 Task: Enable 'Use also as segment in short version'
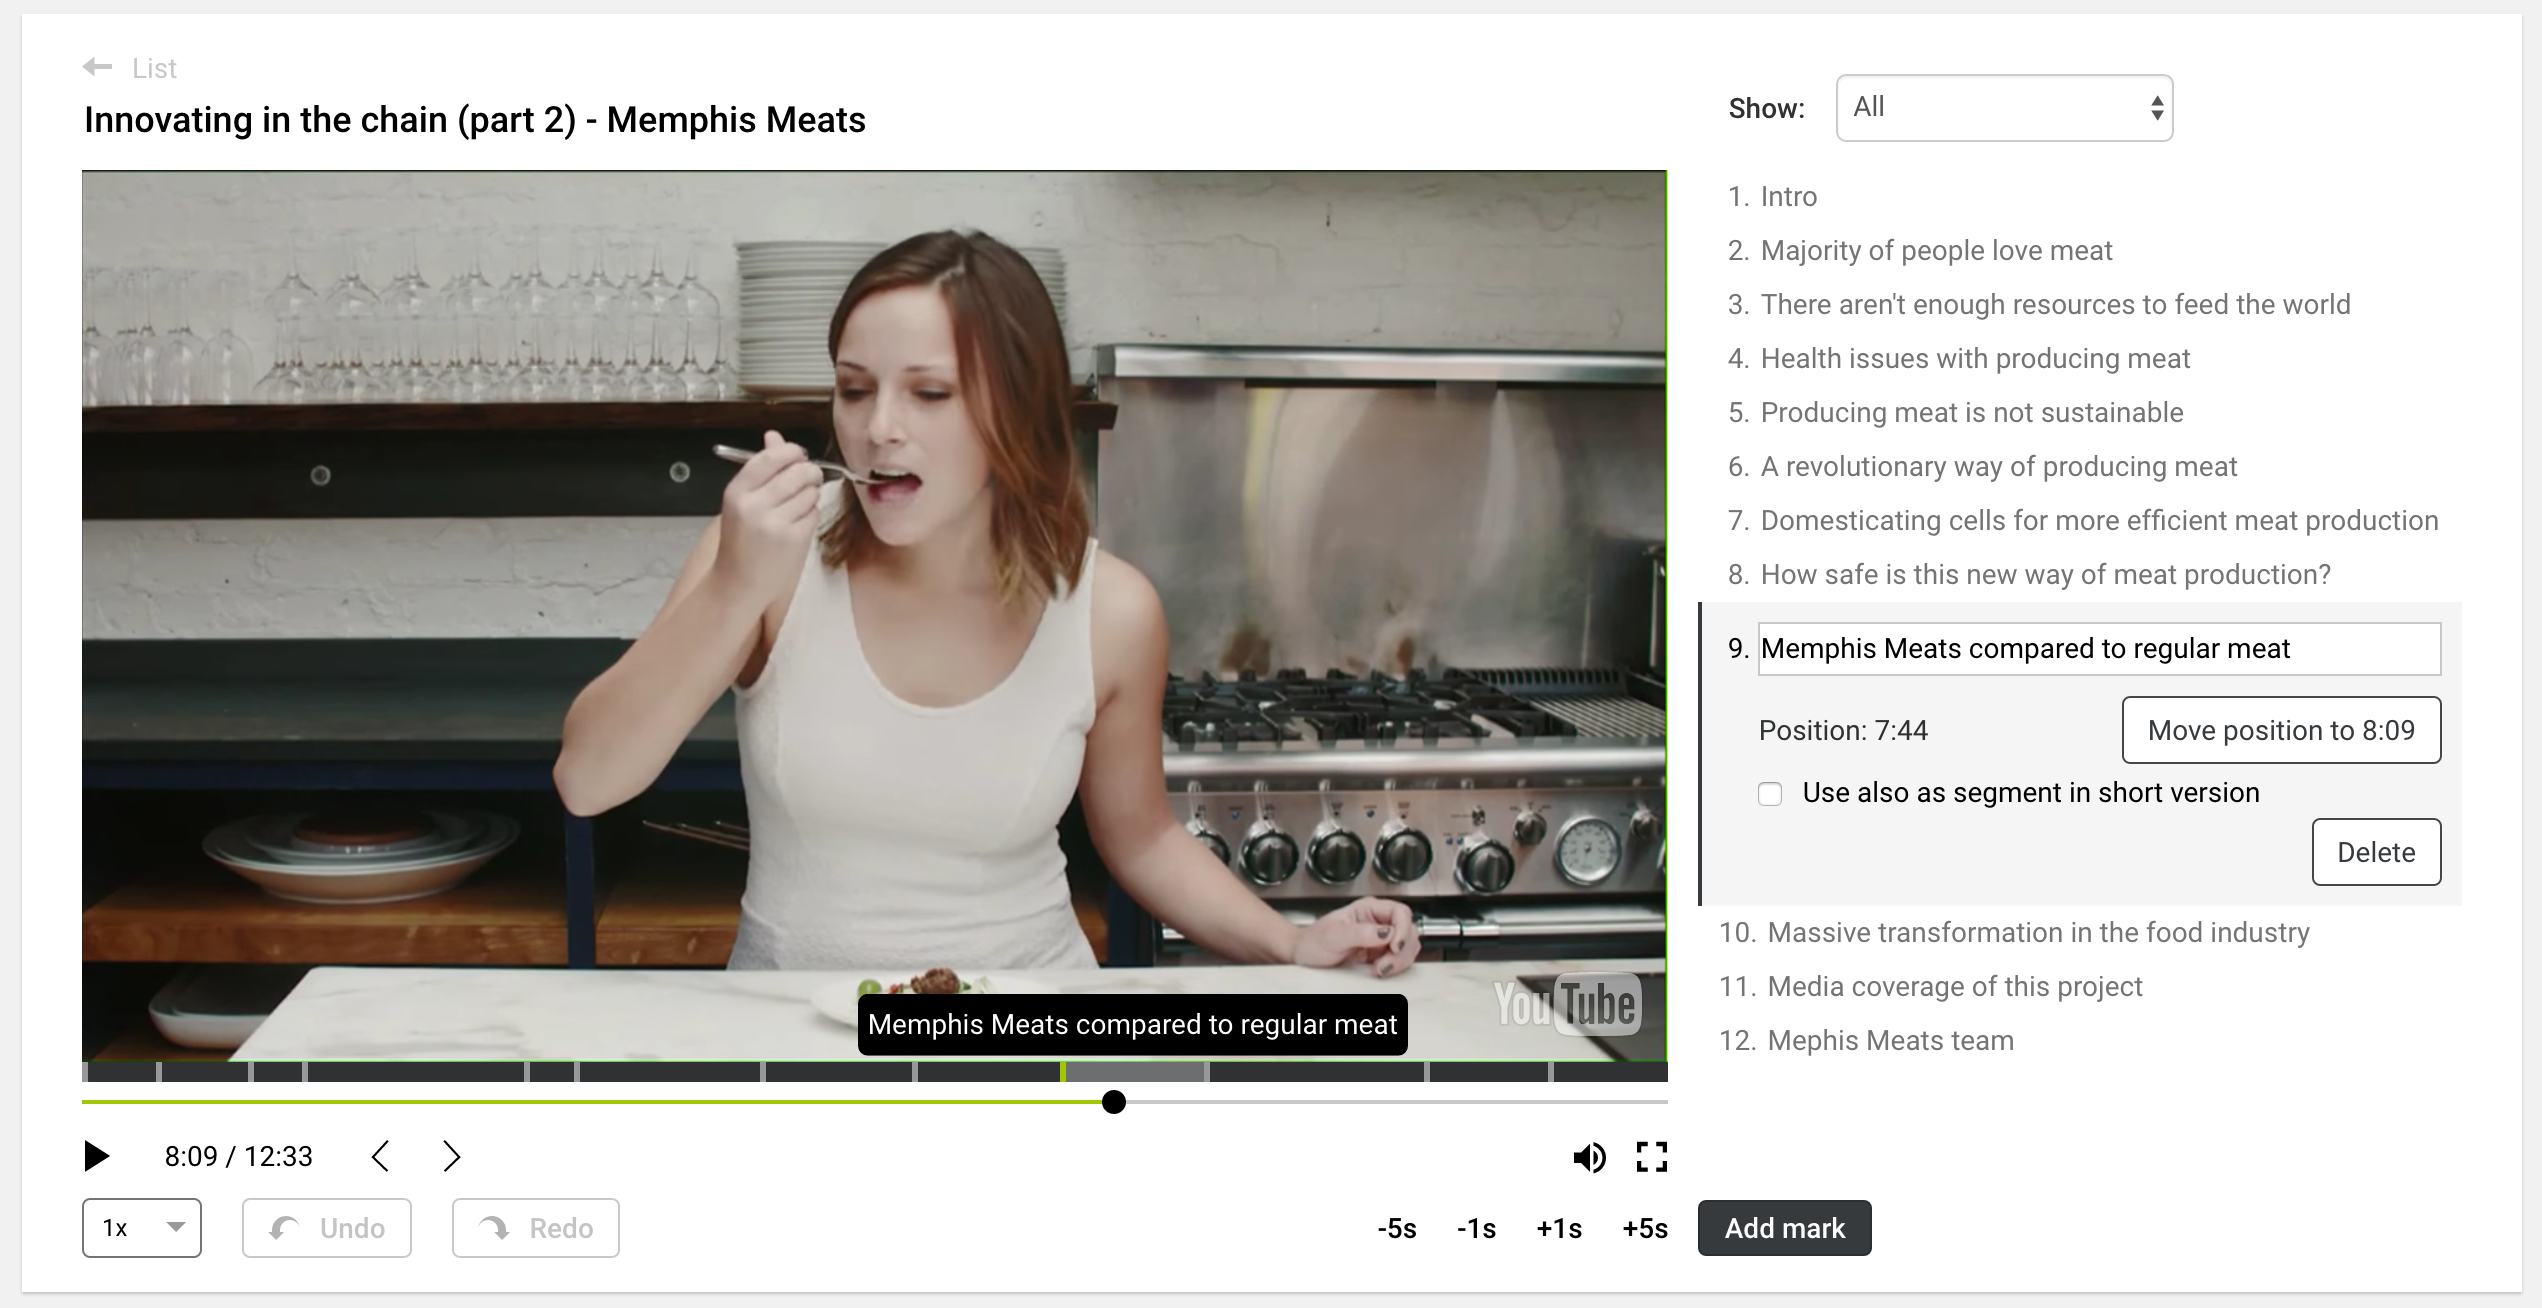[x=1770, y=794]
